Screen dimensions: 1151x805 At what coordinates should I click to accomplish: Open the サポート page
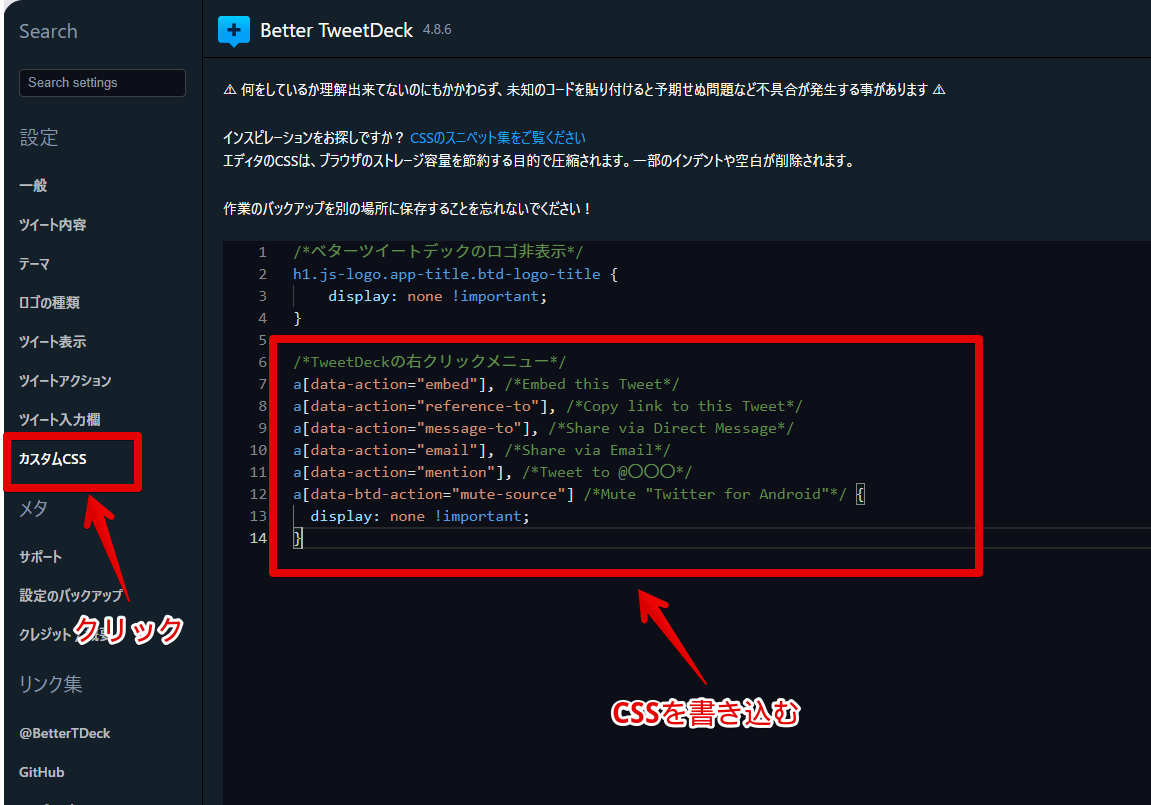40,556
